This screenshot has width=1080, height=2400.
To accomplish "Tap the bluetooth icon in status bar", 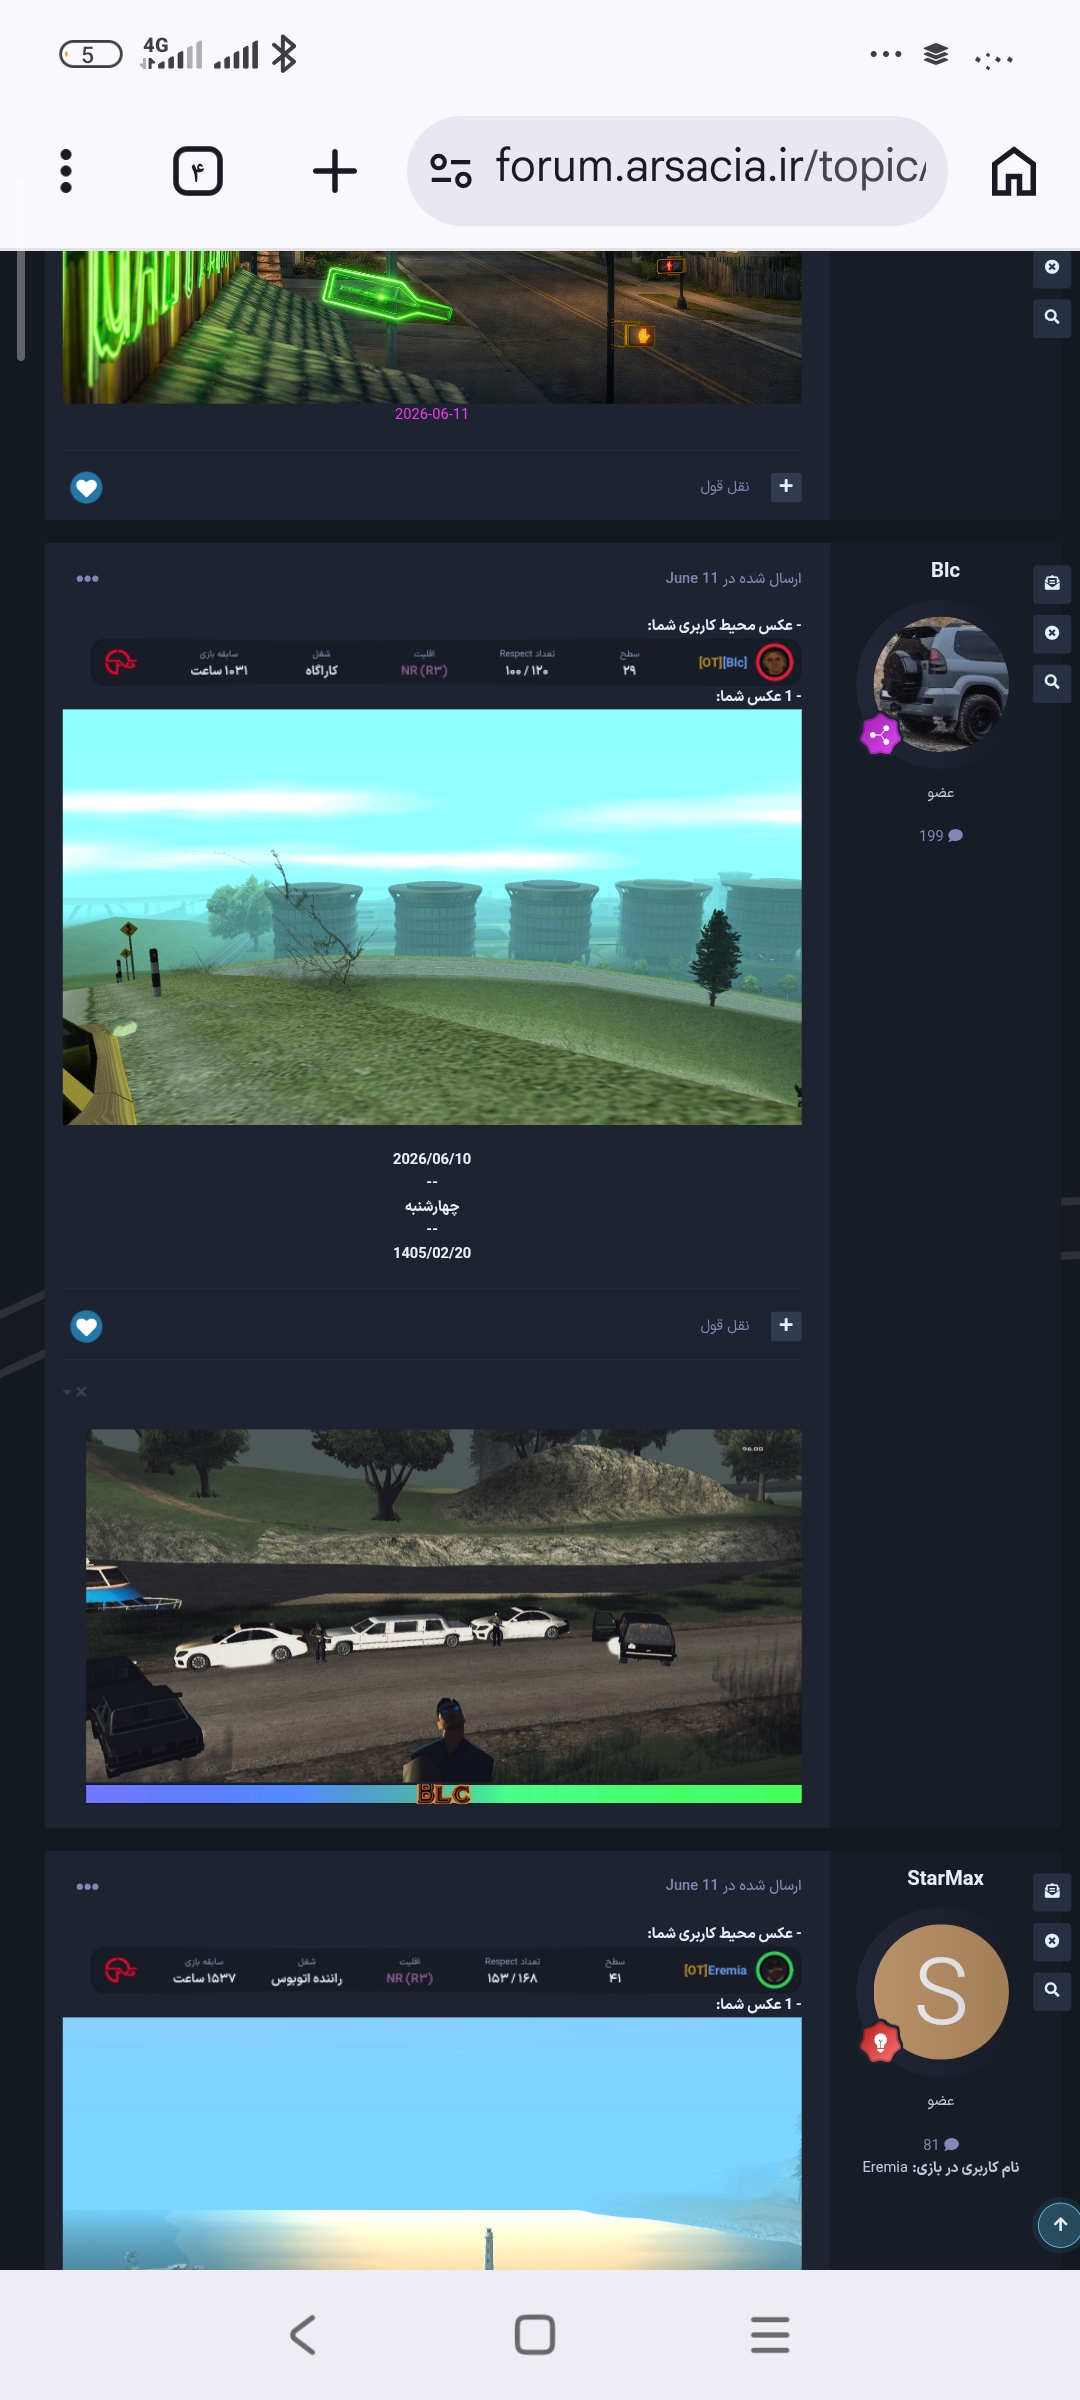I will [284, 54].
